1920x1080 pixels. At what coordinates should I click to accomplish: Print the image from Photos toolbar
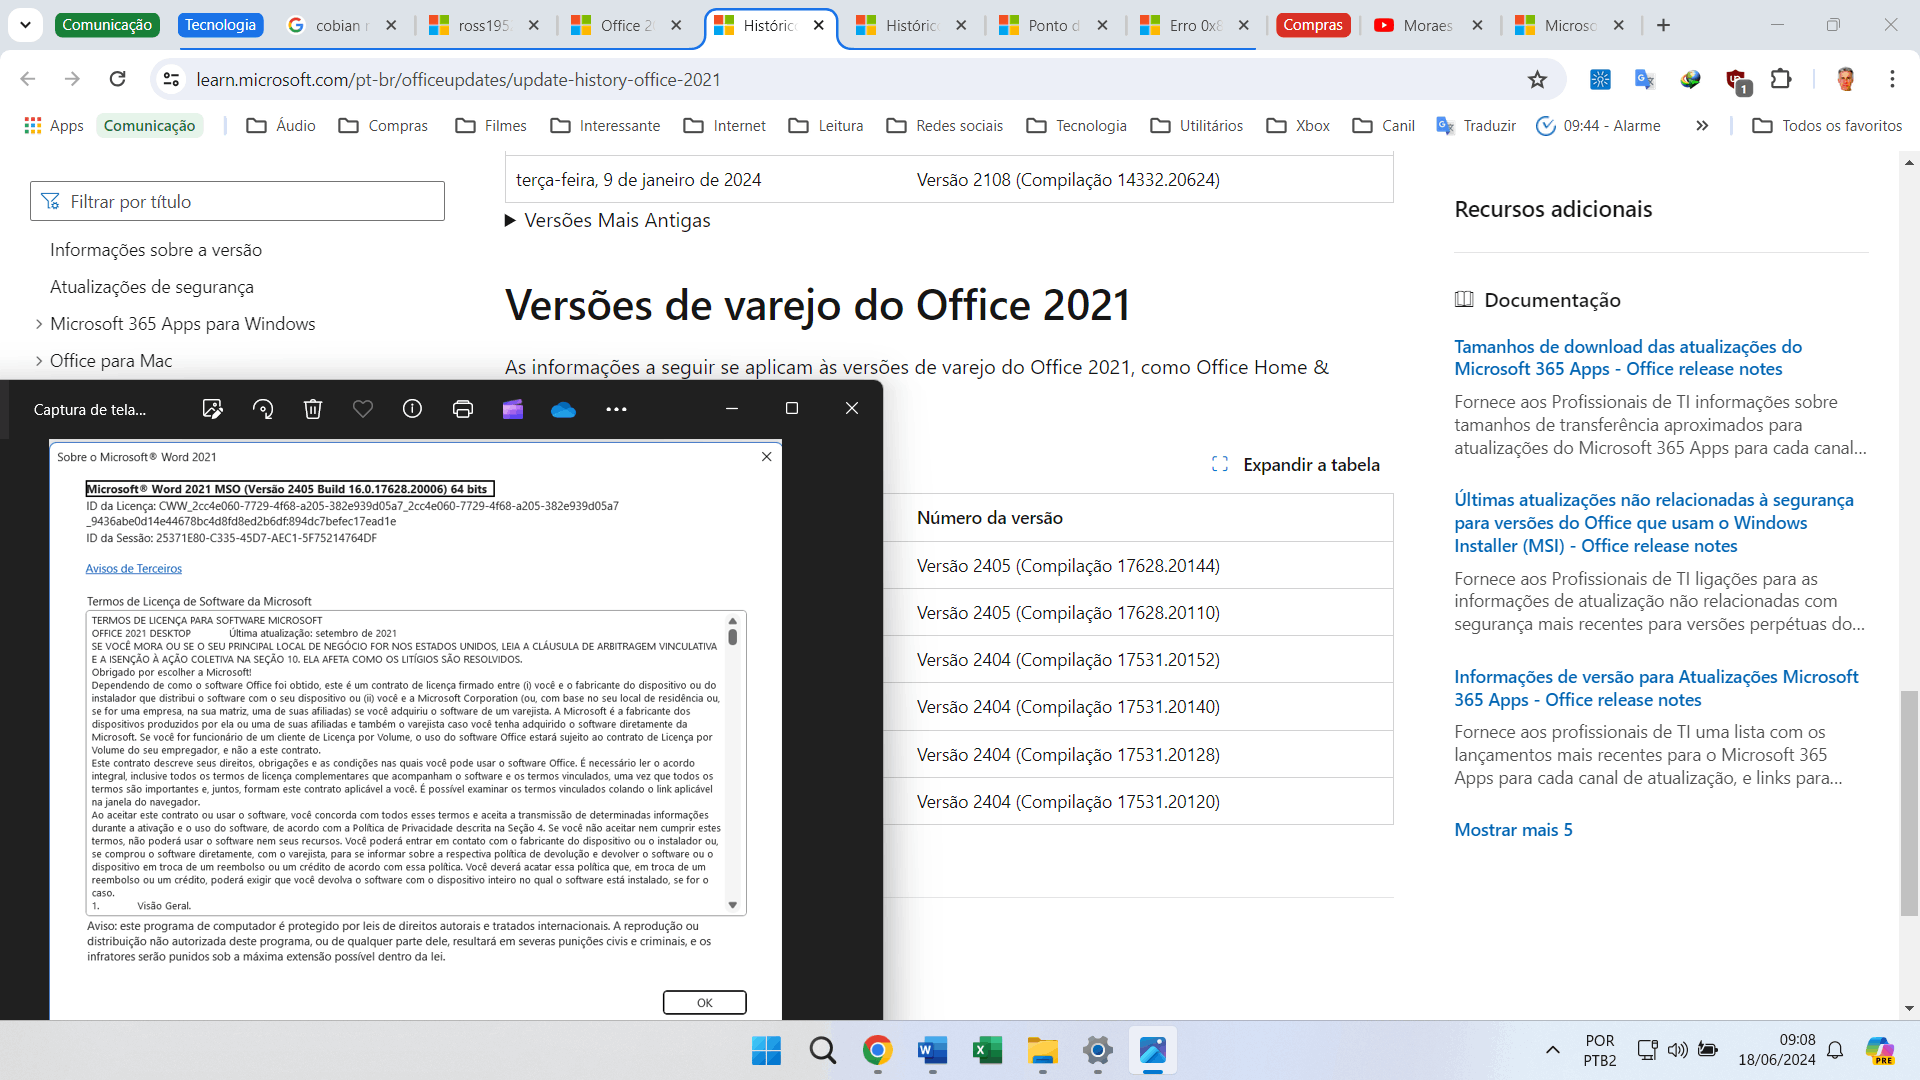click(x=463, y=409)
